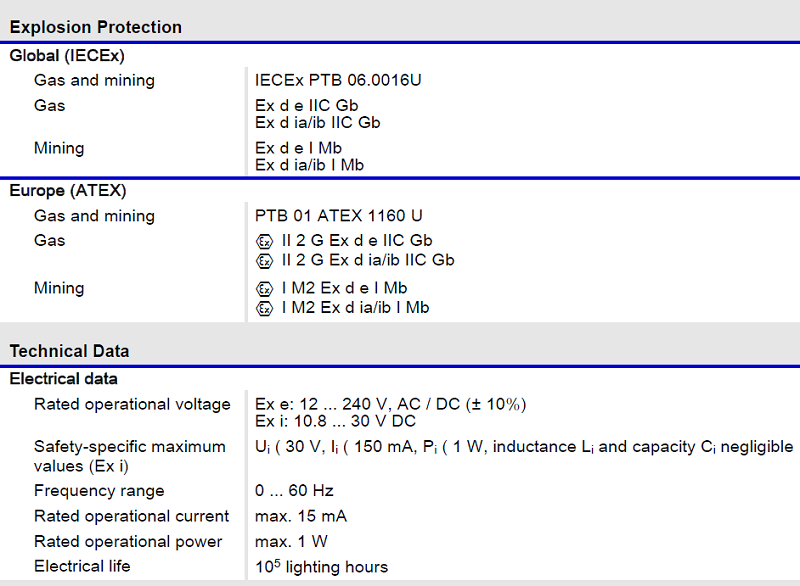Screen dimensions: 800x586
Task: Select the Technical Data section header
Action: click(x=69, y=351)
